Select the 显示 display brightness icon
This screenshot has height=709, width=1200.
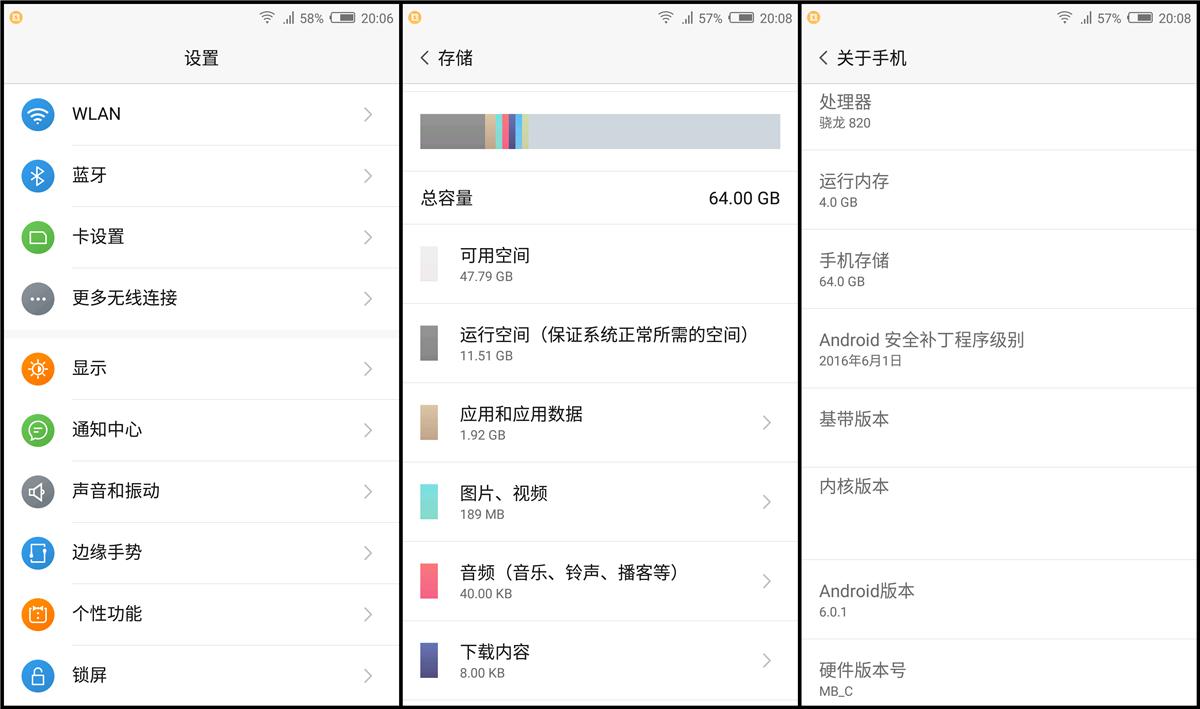pos(38,368)
